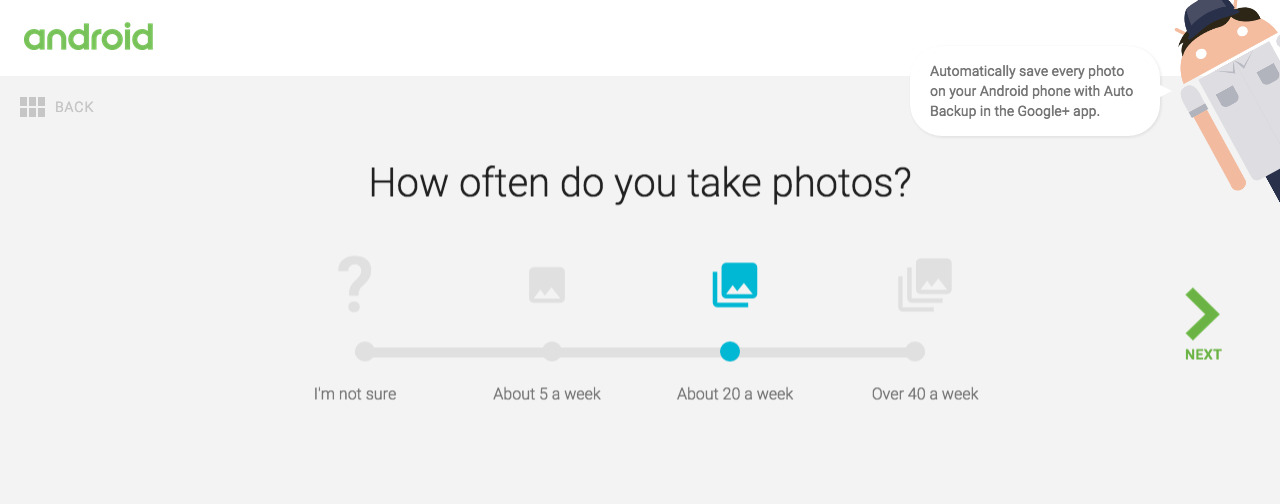
Task: Go back using the BACK text
Action: (x=74, y=107)
